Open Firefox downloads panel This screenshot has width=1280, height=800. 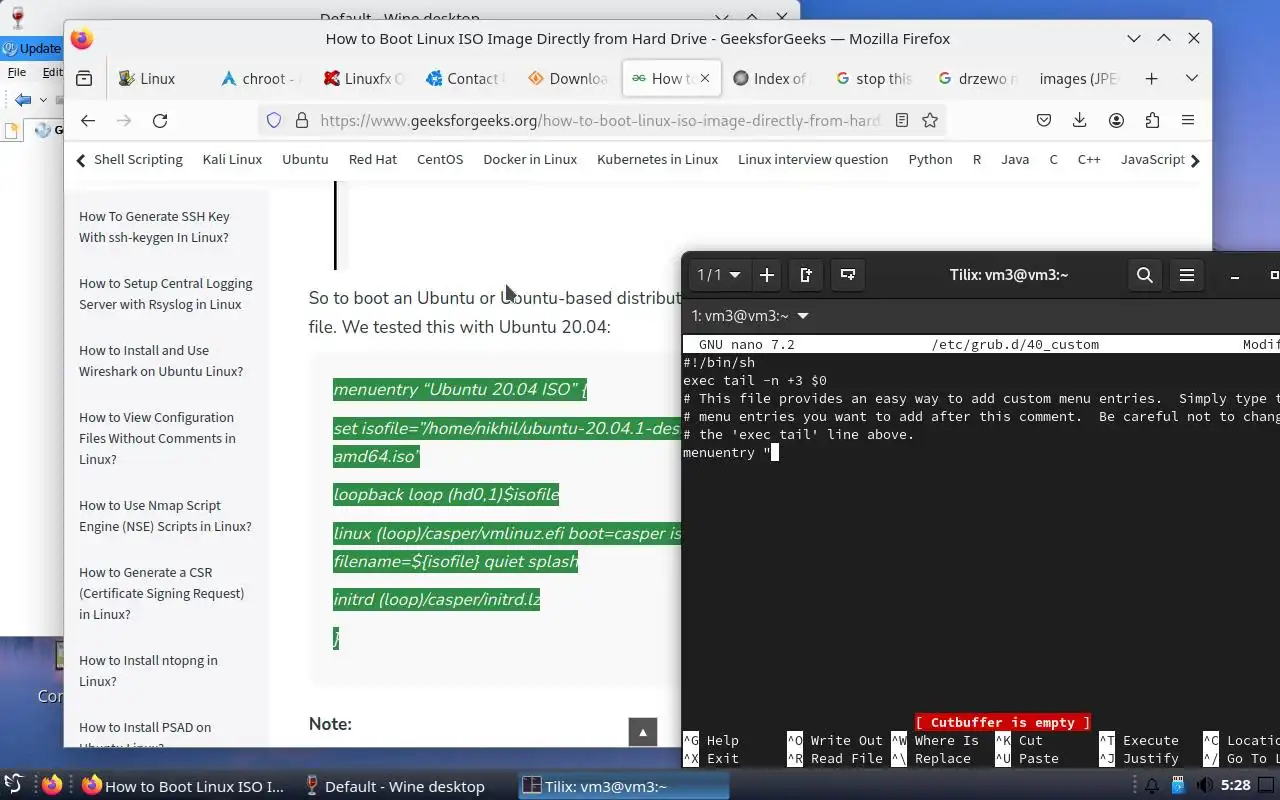coord(1080,120)
